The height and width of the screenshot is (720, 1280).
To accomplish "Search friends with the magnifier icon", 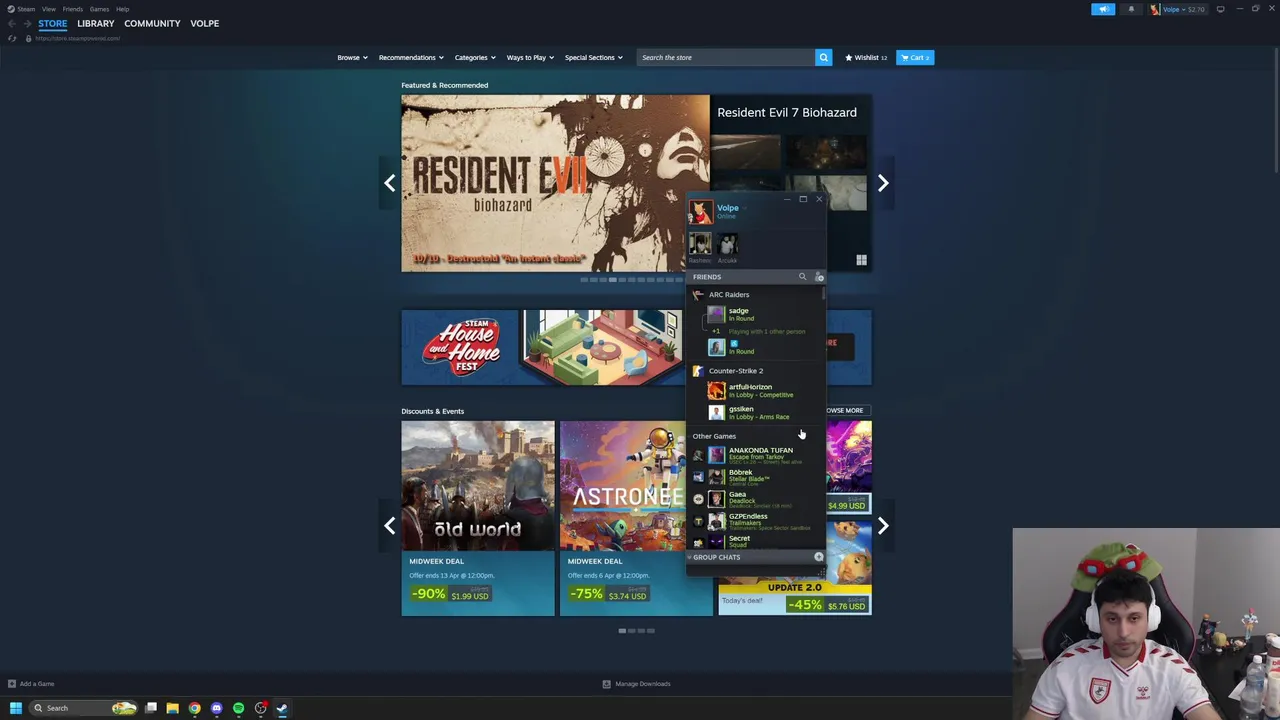I will click(802, 277).
